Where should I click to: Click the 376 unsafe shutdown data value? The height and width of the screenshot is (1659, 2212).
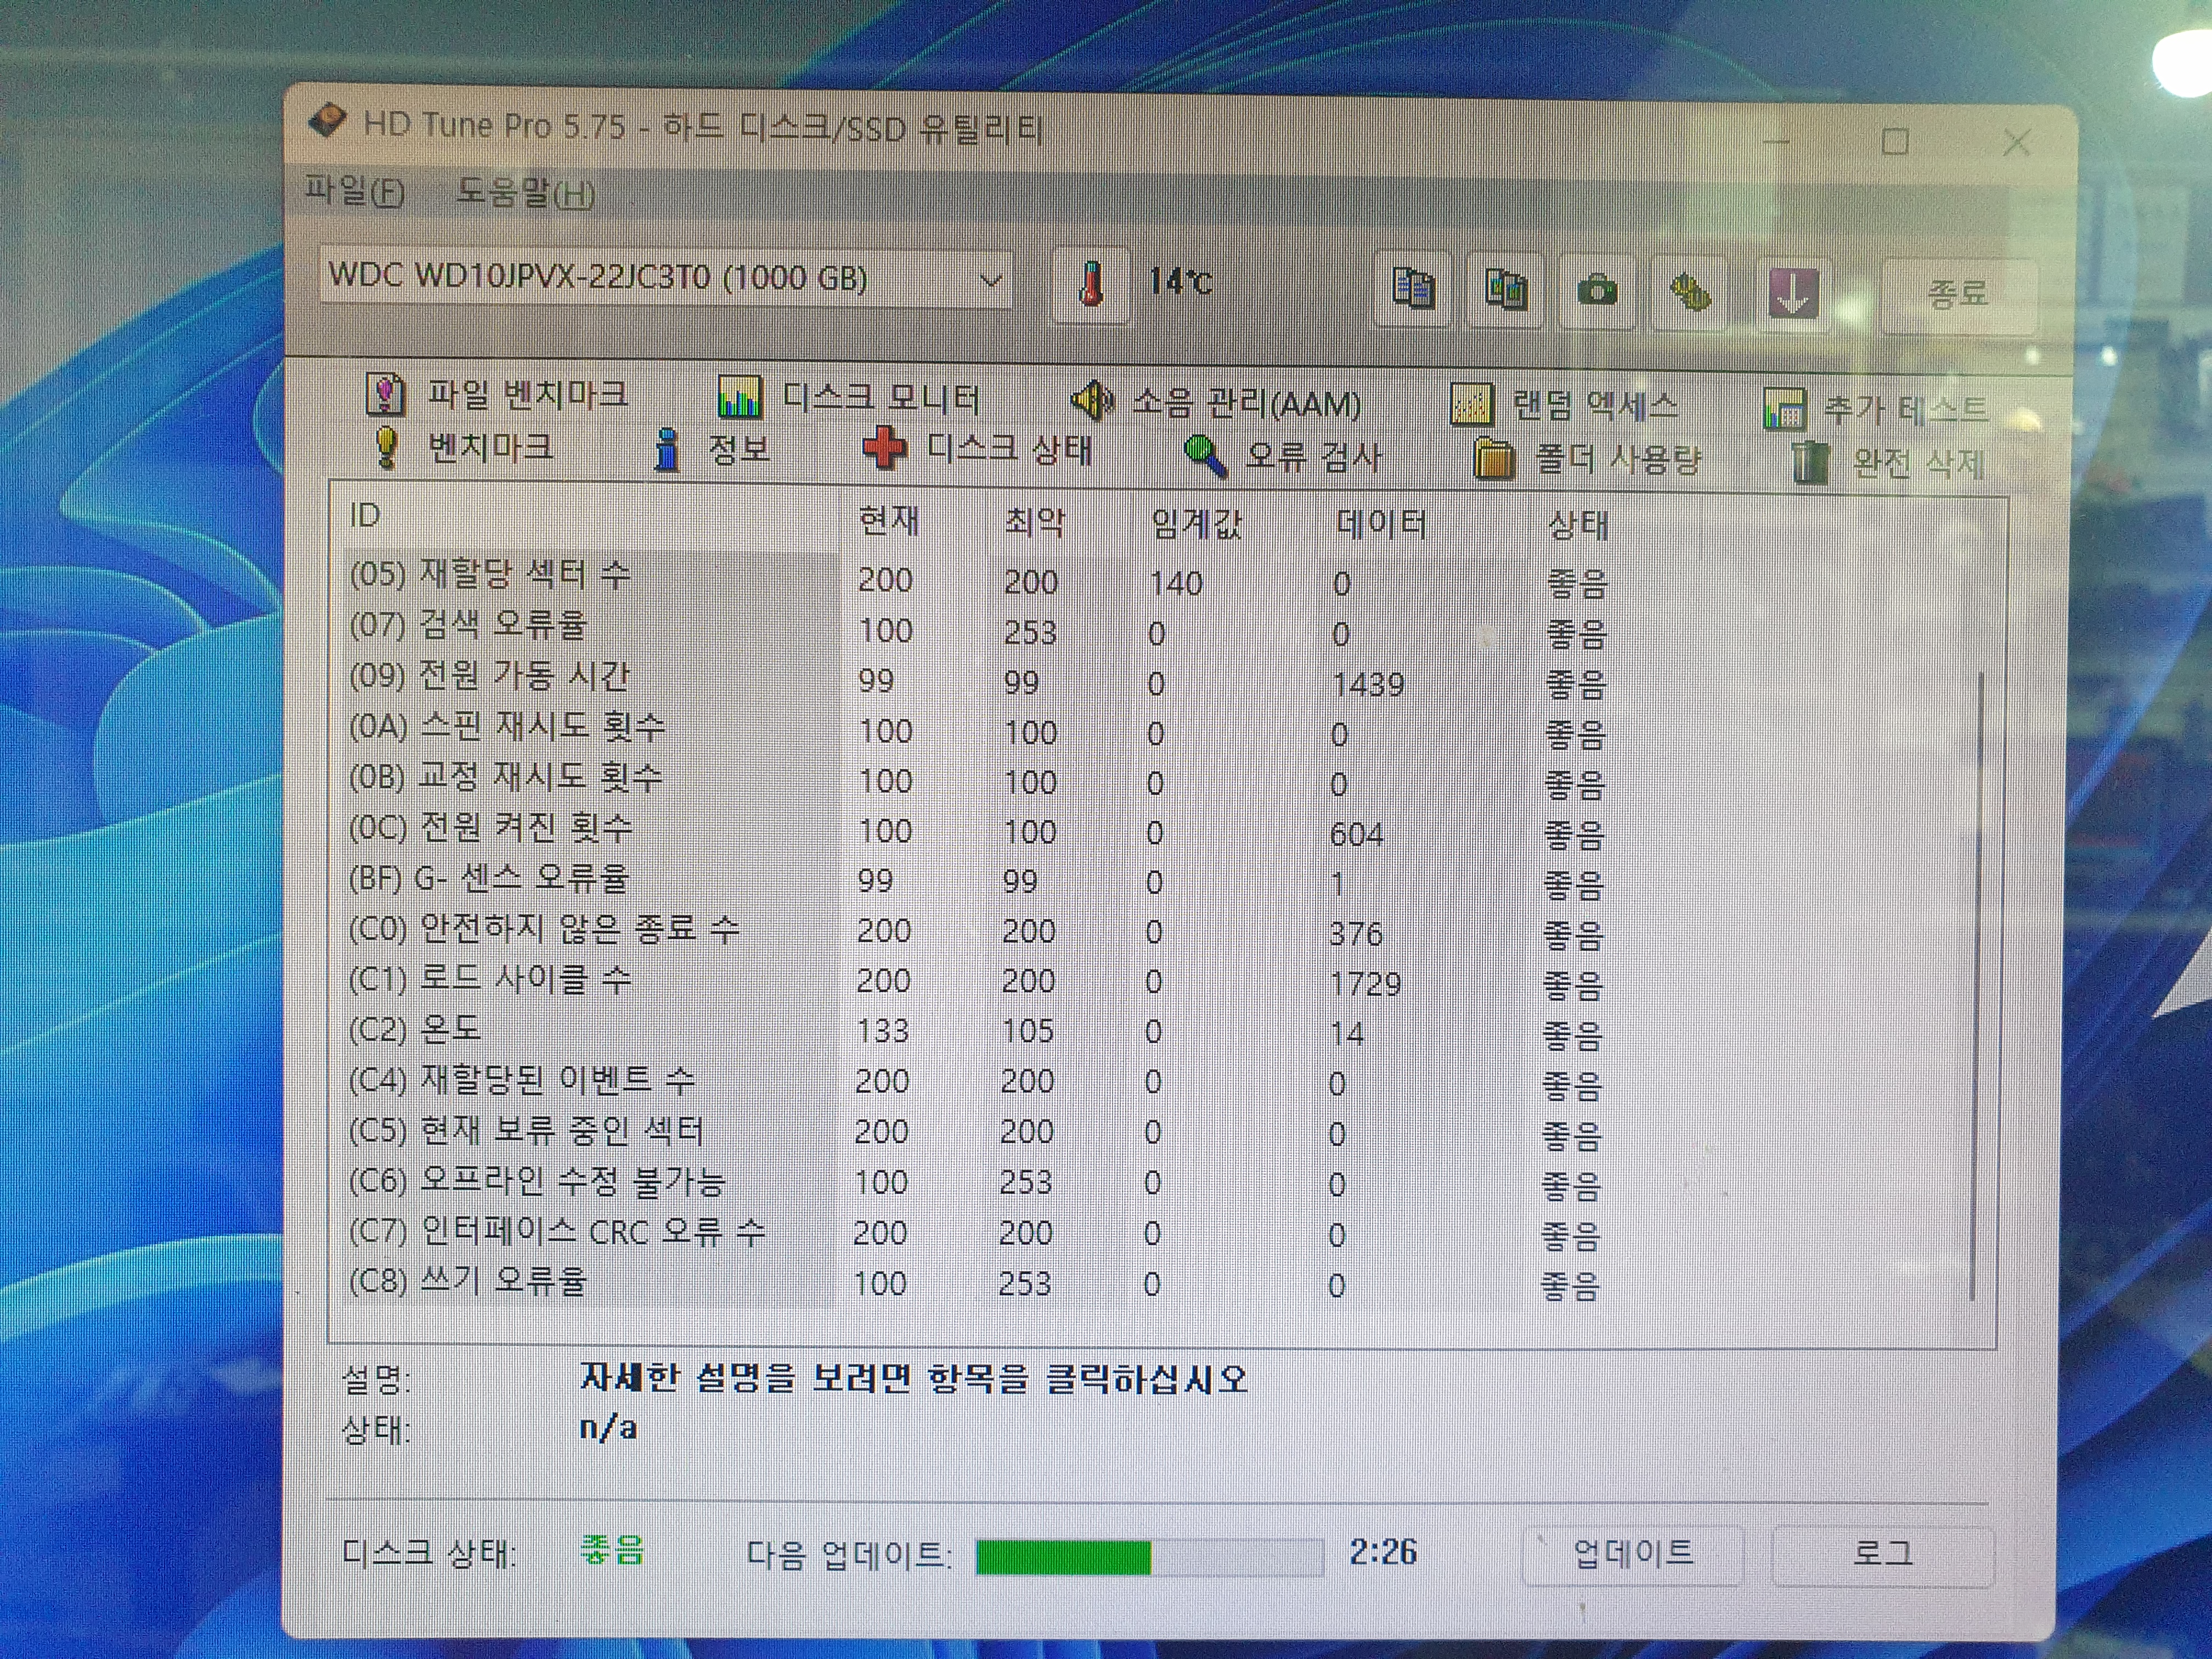click(1356, 934)
